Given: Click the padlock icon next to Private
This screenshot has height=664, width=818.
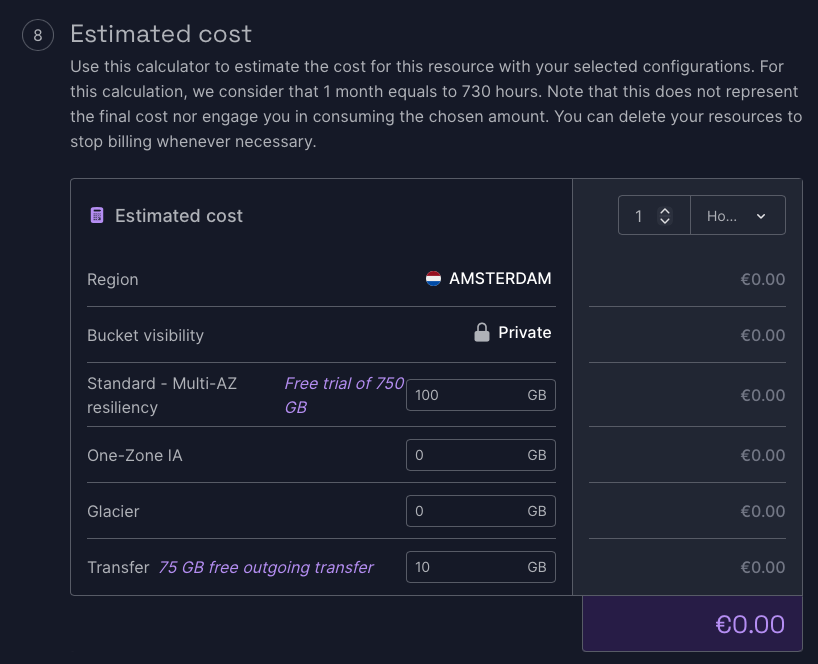Looking at the screenshot, I should pos(482,333).
